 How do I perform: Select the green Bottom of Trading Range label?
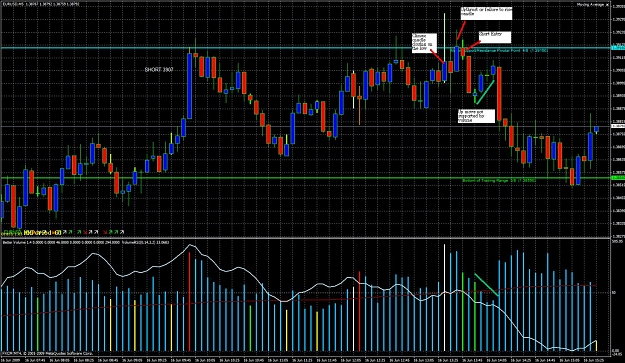click(x=499, y=181)
